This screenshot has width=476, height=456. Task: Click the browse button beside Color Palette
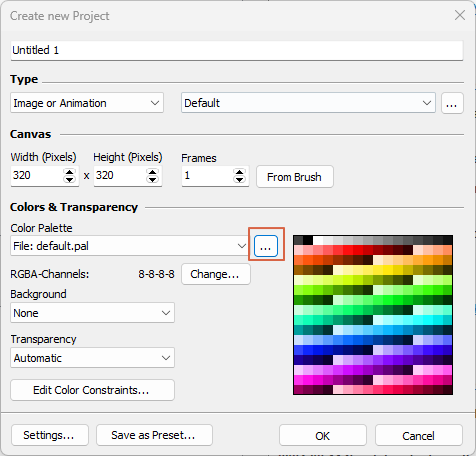click(266, 246)
